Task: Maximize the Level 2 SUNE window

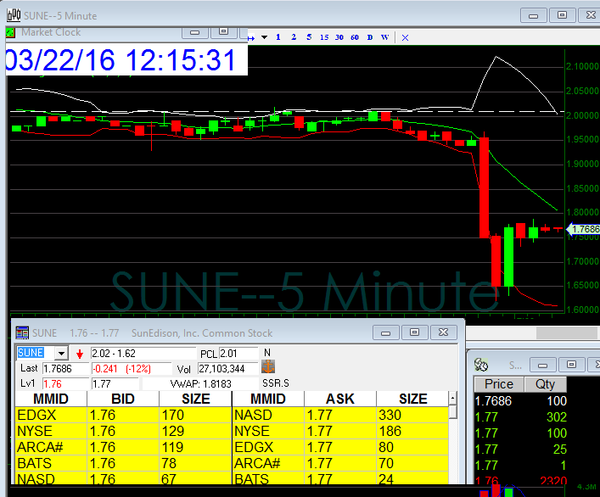Action: tap(414, 332)
